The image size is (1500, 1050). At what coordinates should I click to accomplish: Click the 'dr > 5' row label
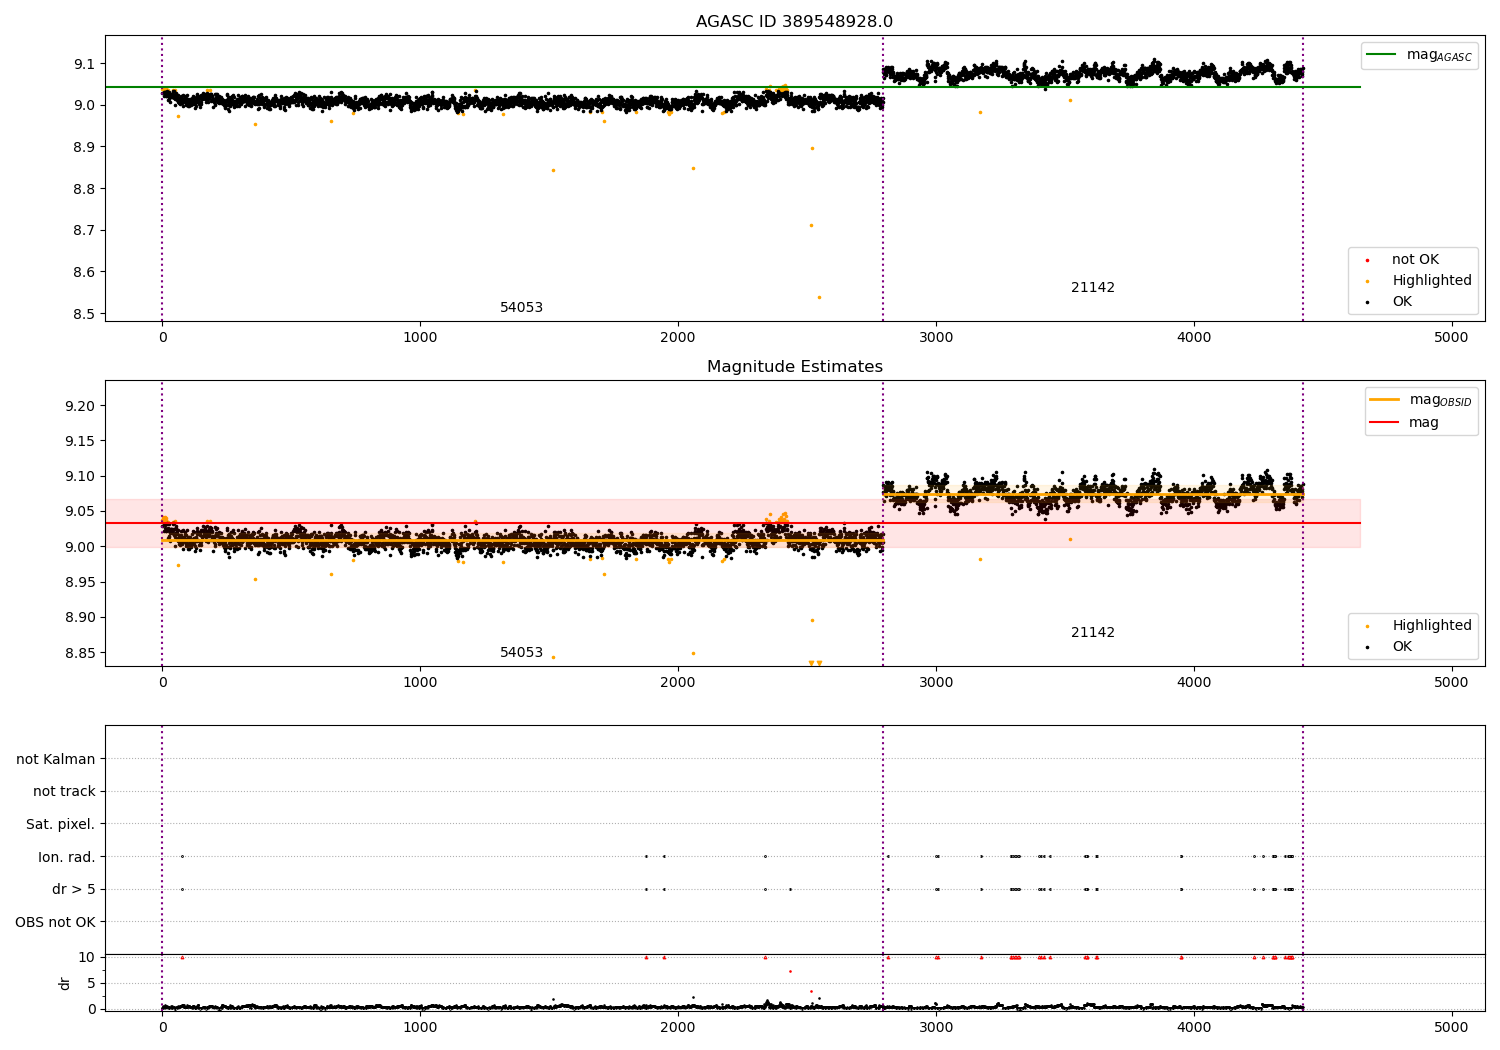pyautogui.click(x=74, y=890)
